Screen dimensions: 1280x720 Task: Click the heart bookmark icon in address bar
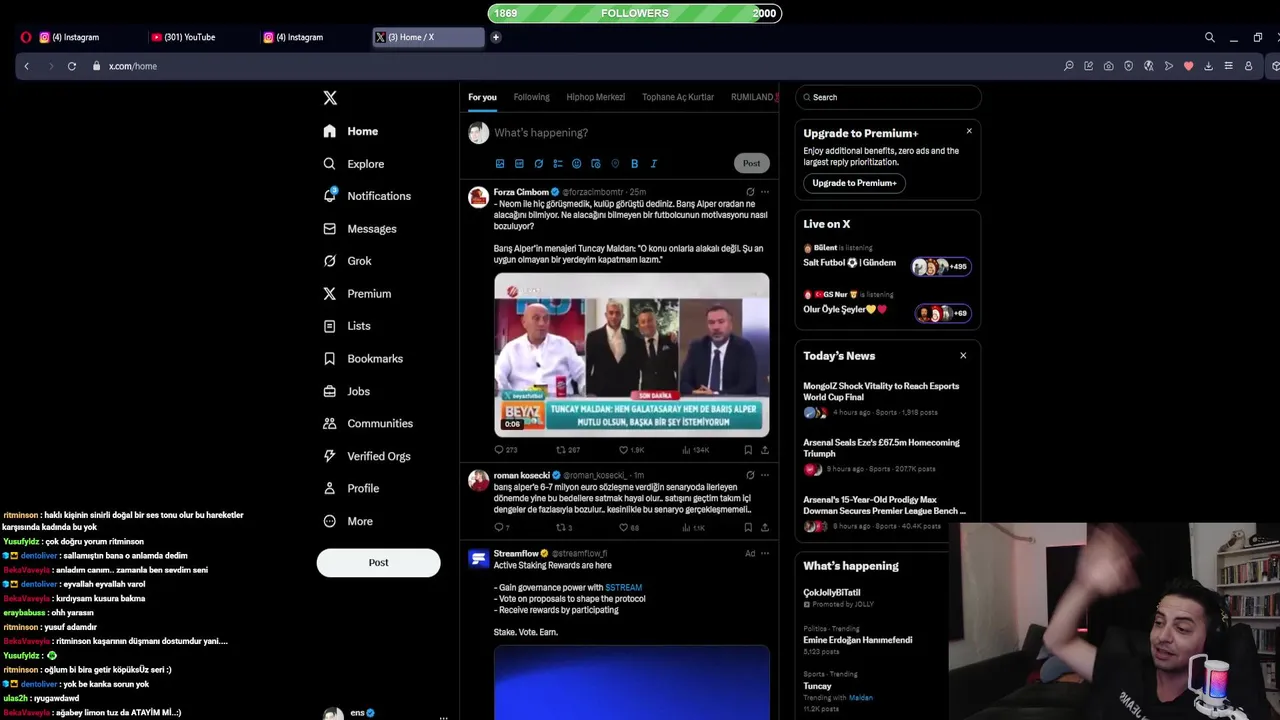(x=1188, y=66)
